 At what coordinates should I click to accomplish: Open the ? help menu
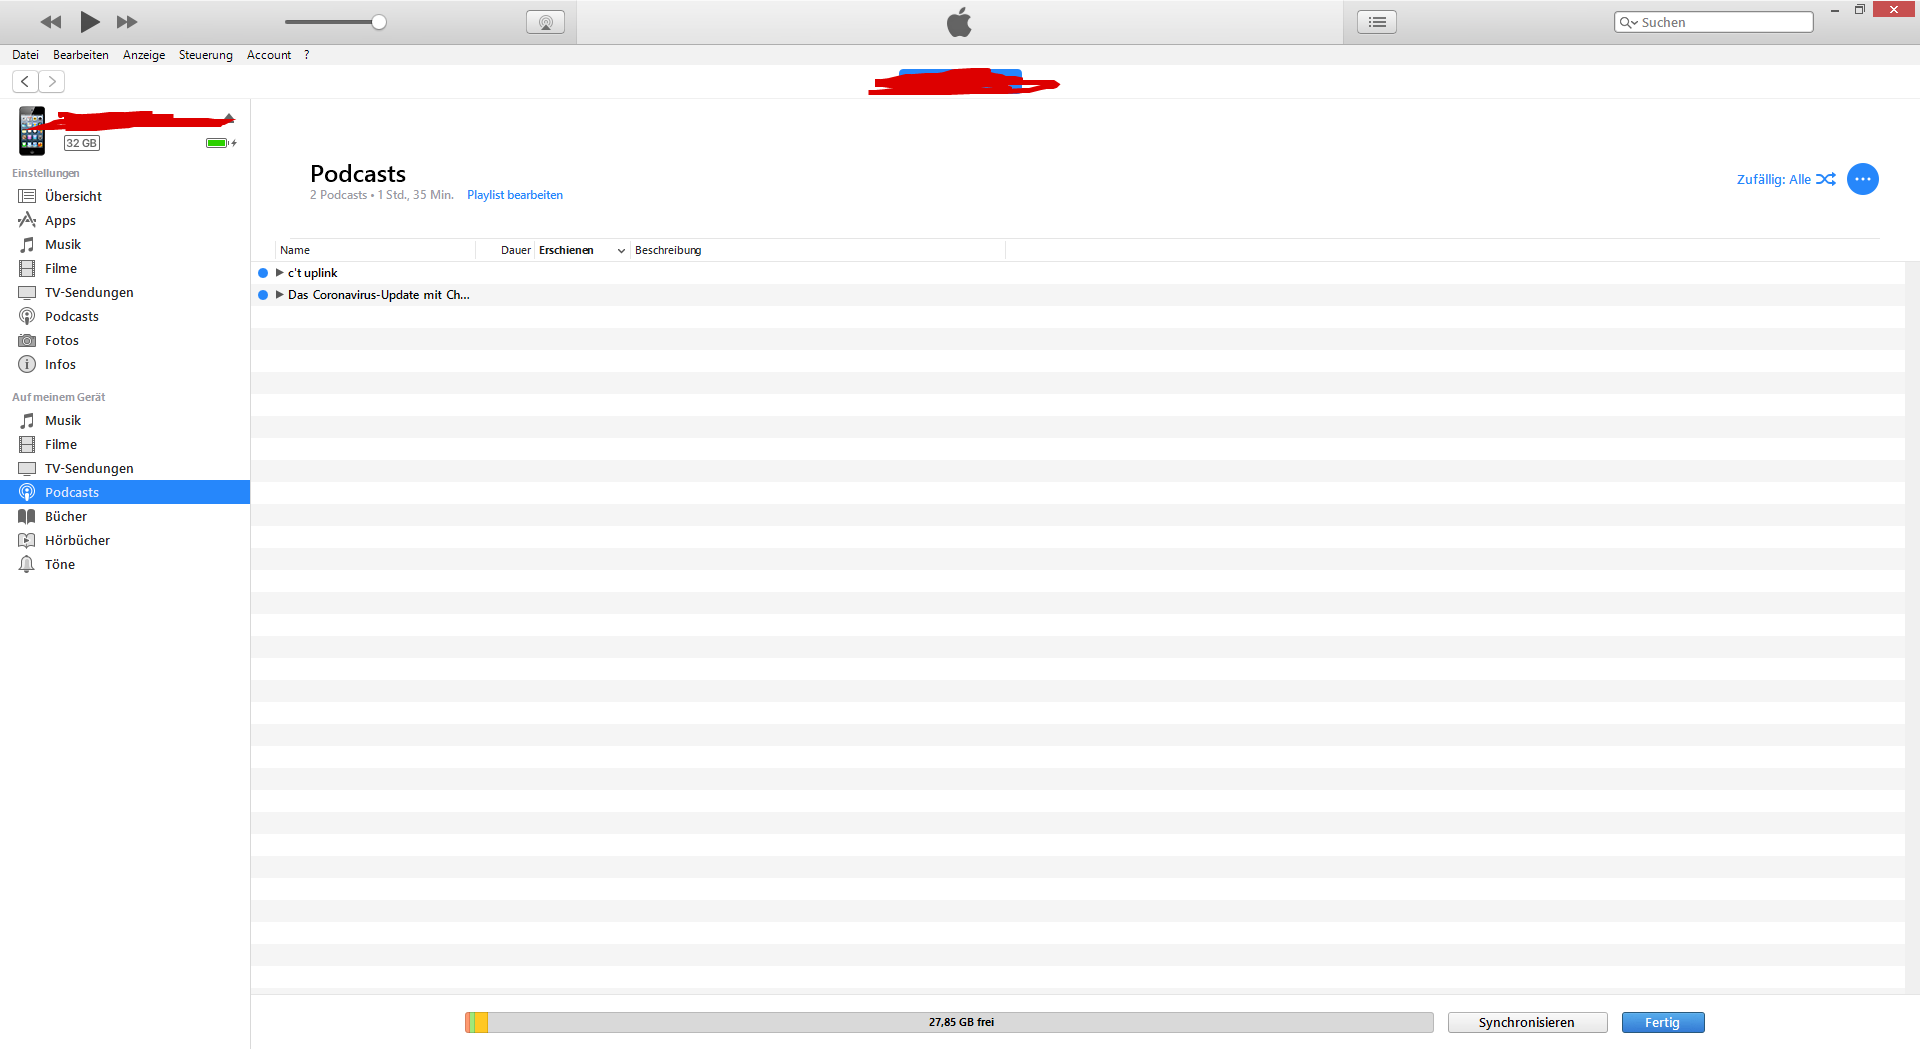307,55
